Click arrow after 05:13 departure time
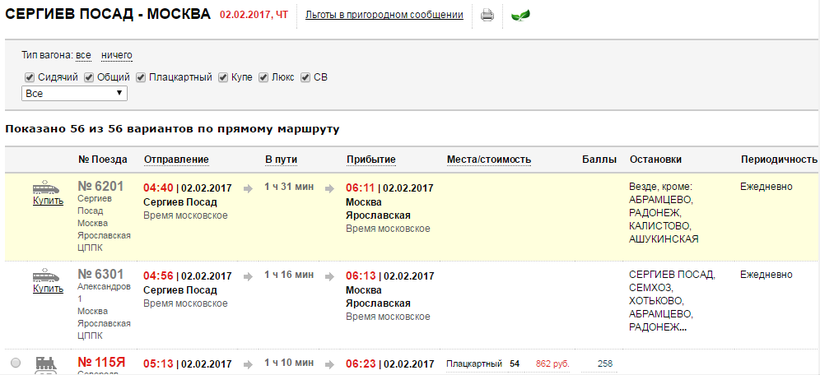Viewport: 820px width, 375px height. pos(248,363)
